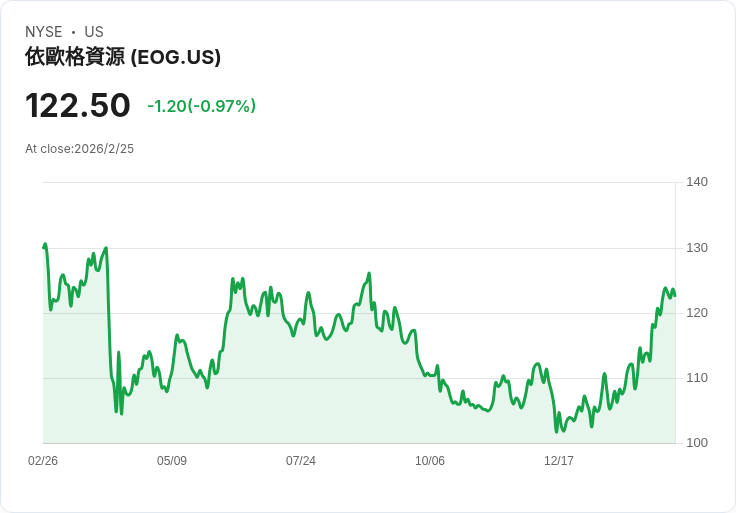Click the 130 price axis label
This screenshot has height=513, width=736.
[697, 247]
